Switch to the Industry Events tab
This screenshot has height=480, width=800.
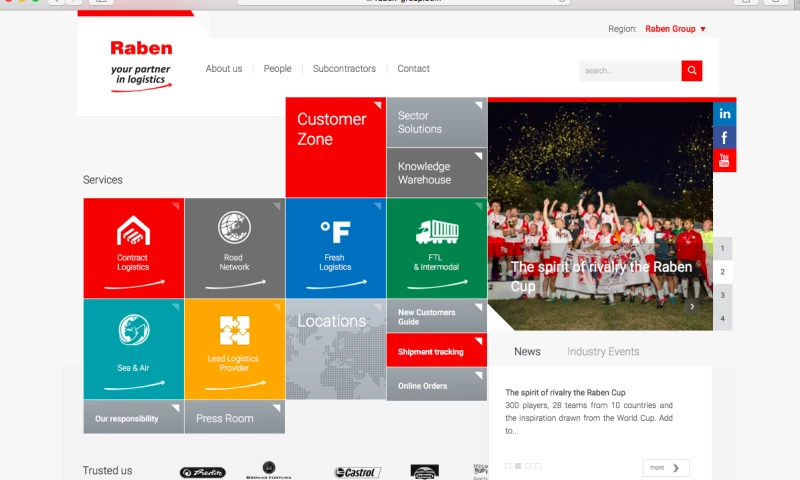coord(603,352)
